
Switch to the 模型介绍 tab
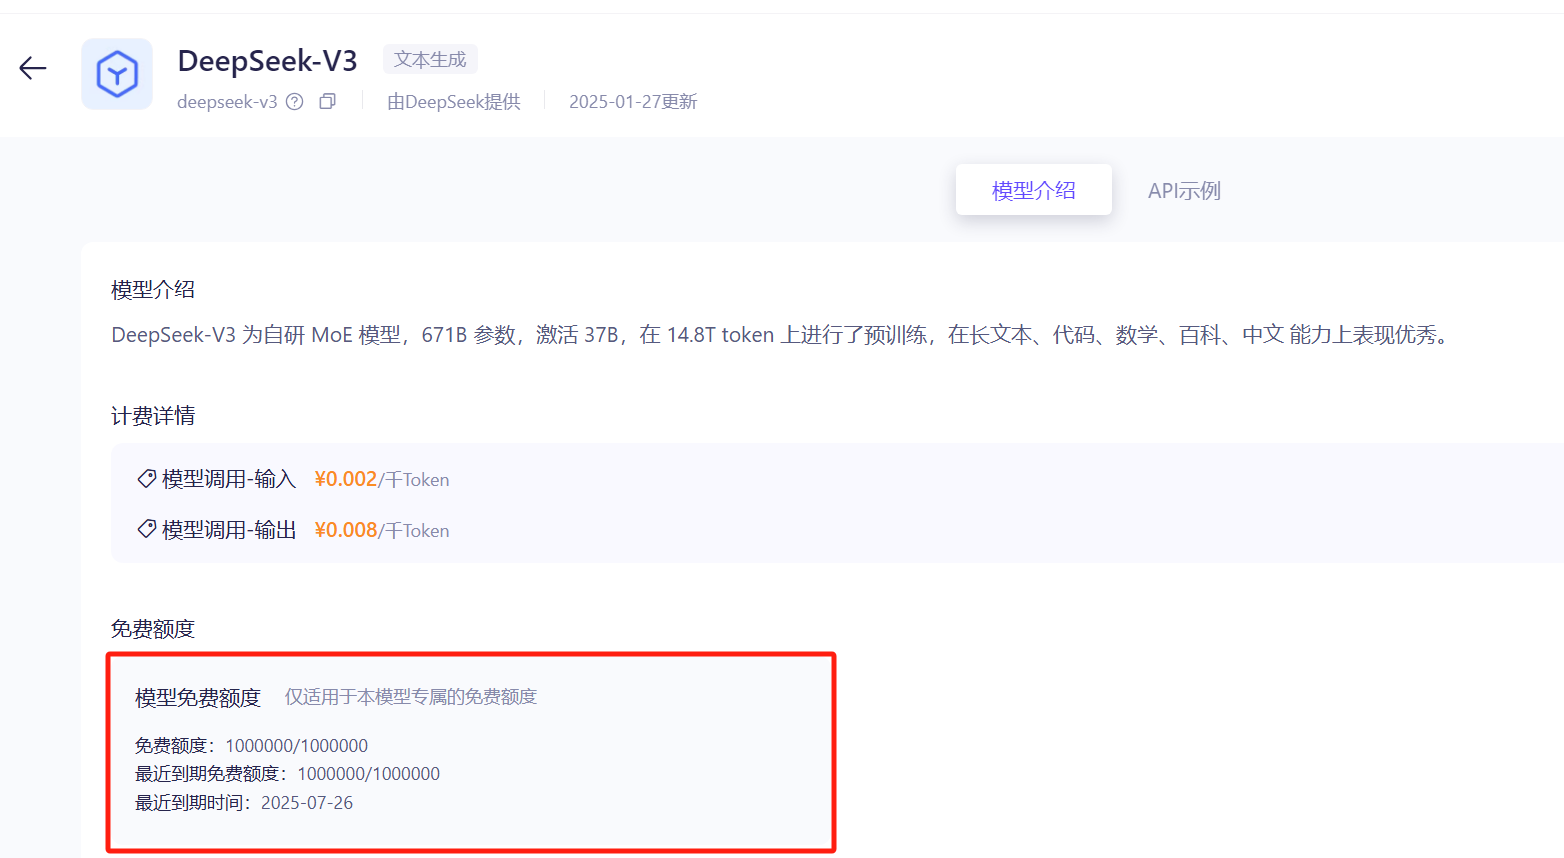click(1033, 190)
